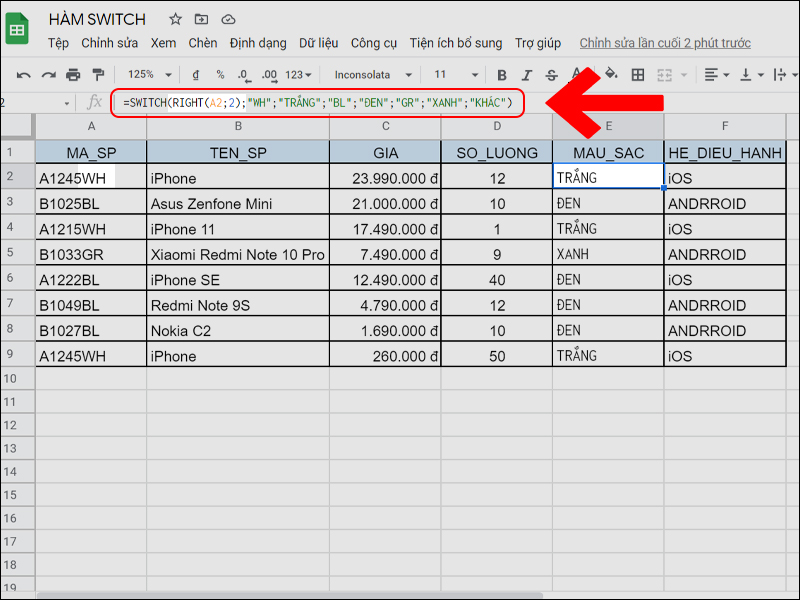Open the Google Sheets home icon

point(17,30)
